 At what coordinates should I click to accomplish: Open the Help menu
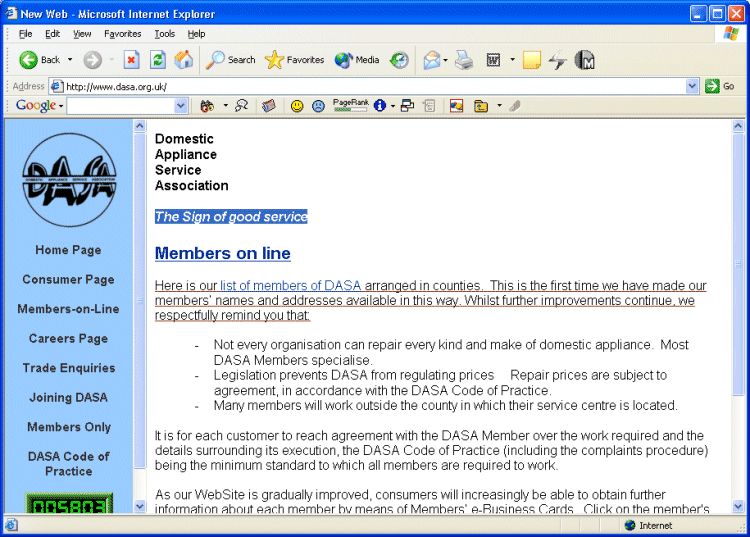tap(196, 34)
